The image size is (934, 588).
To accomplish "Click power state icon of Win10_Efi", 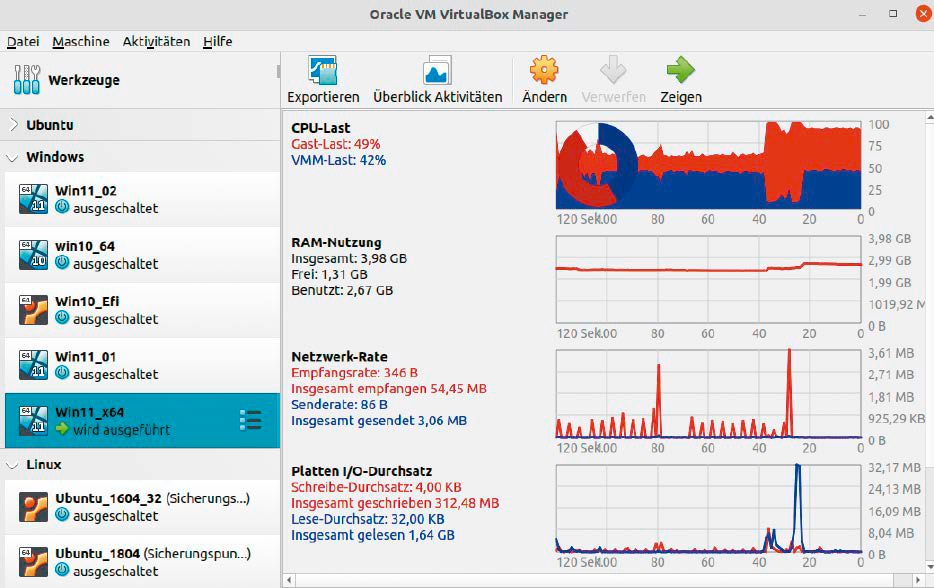I will click(62, 318).
